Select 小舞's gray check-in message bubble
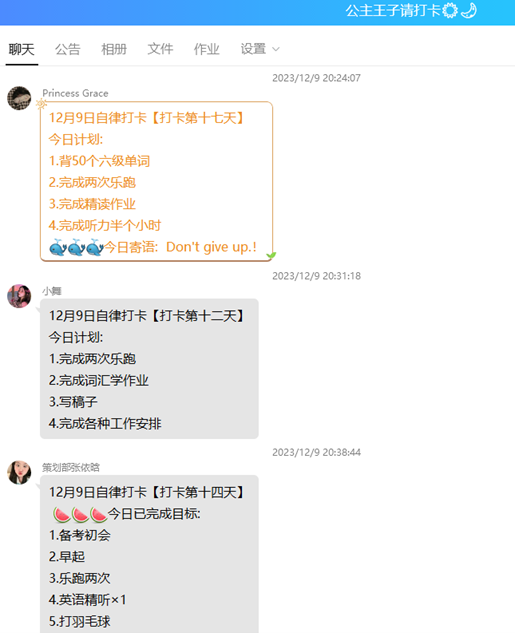Screen dimensions: 515x633 149,369
